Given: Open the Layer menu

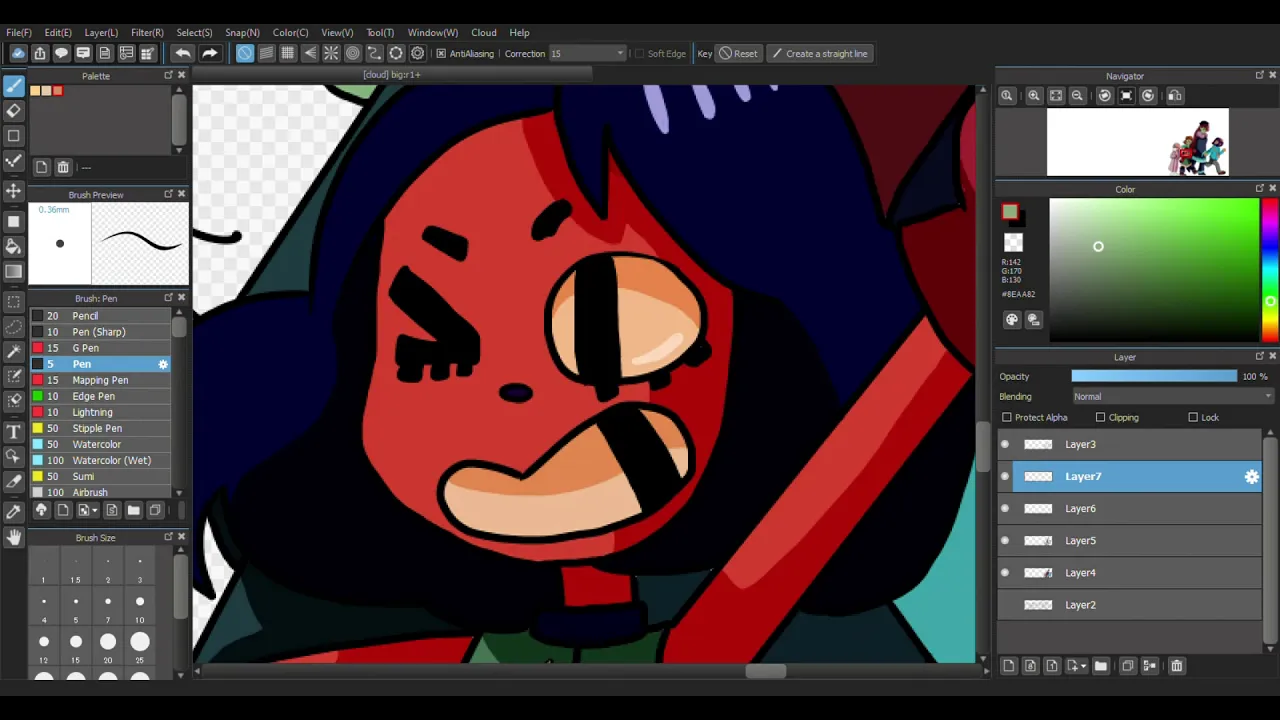Looking at the screenshot, I should point(101,32).
